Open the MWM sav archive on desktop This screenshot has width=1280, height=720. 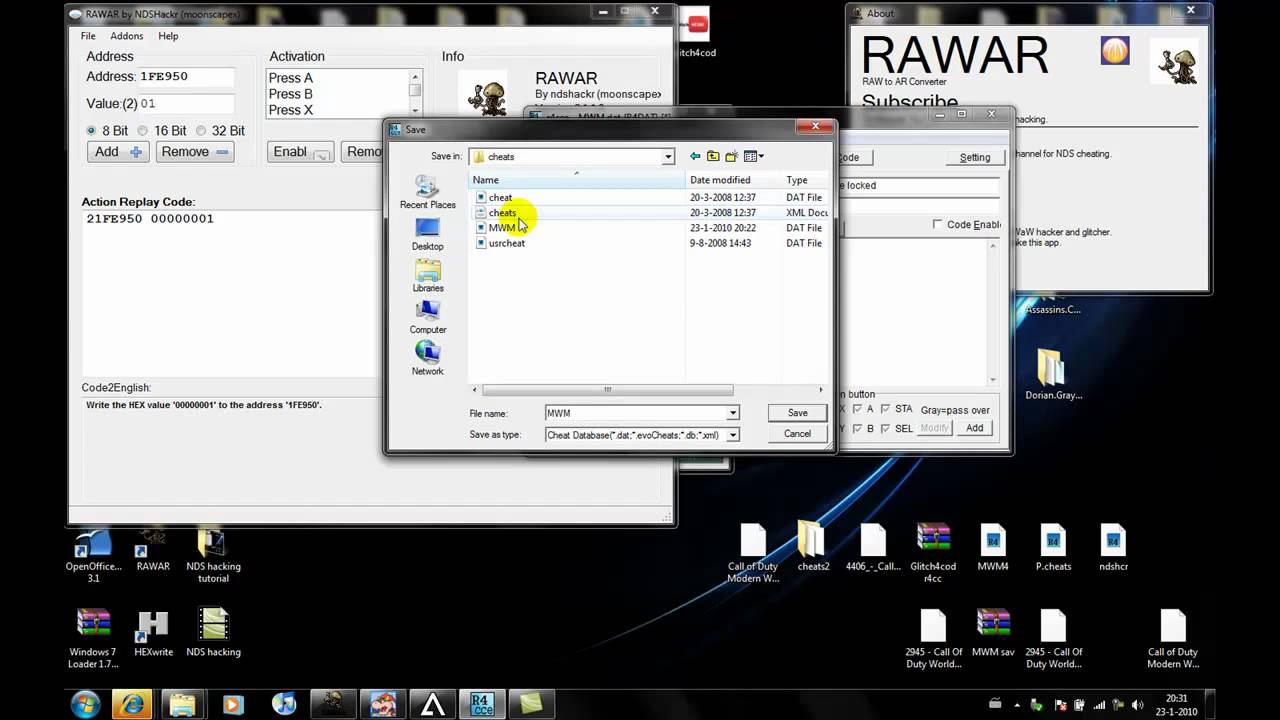click(993, 632)
